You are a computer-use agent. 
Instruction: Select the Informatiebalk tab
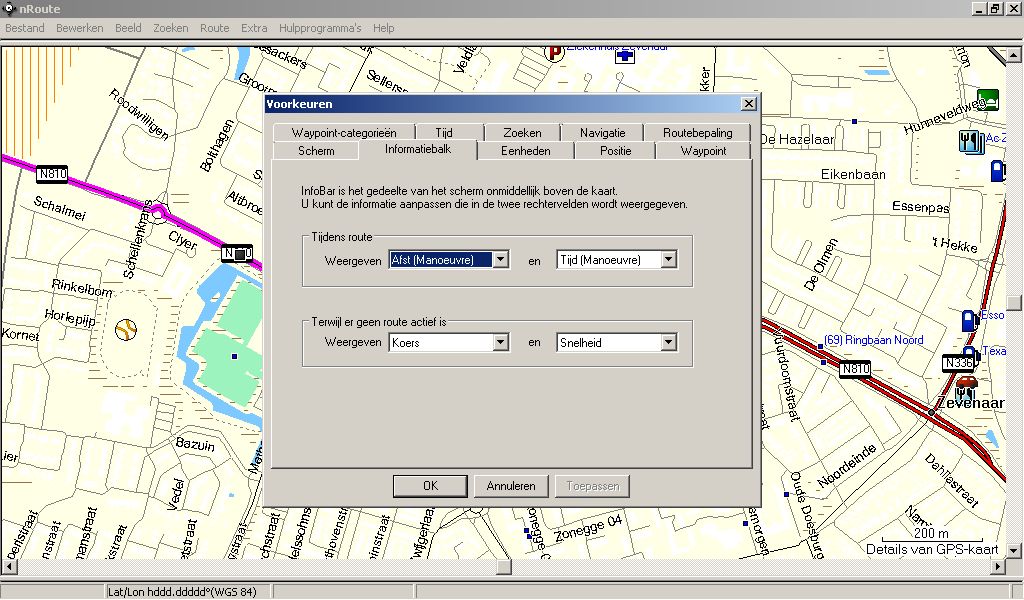click(418, 149)
